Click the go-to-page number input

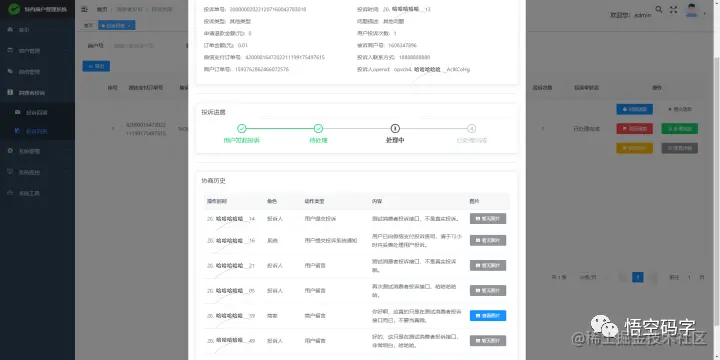pyautogui.click(x=689, y=277)
